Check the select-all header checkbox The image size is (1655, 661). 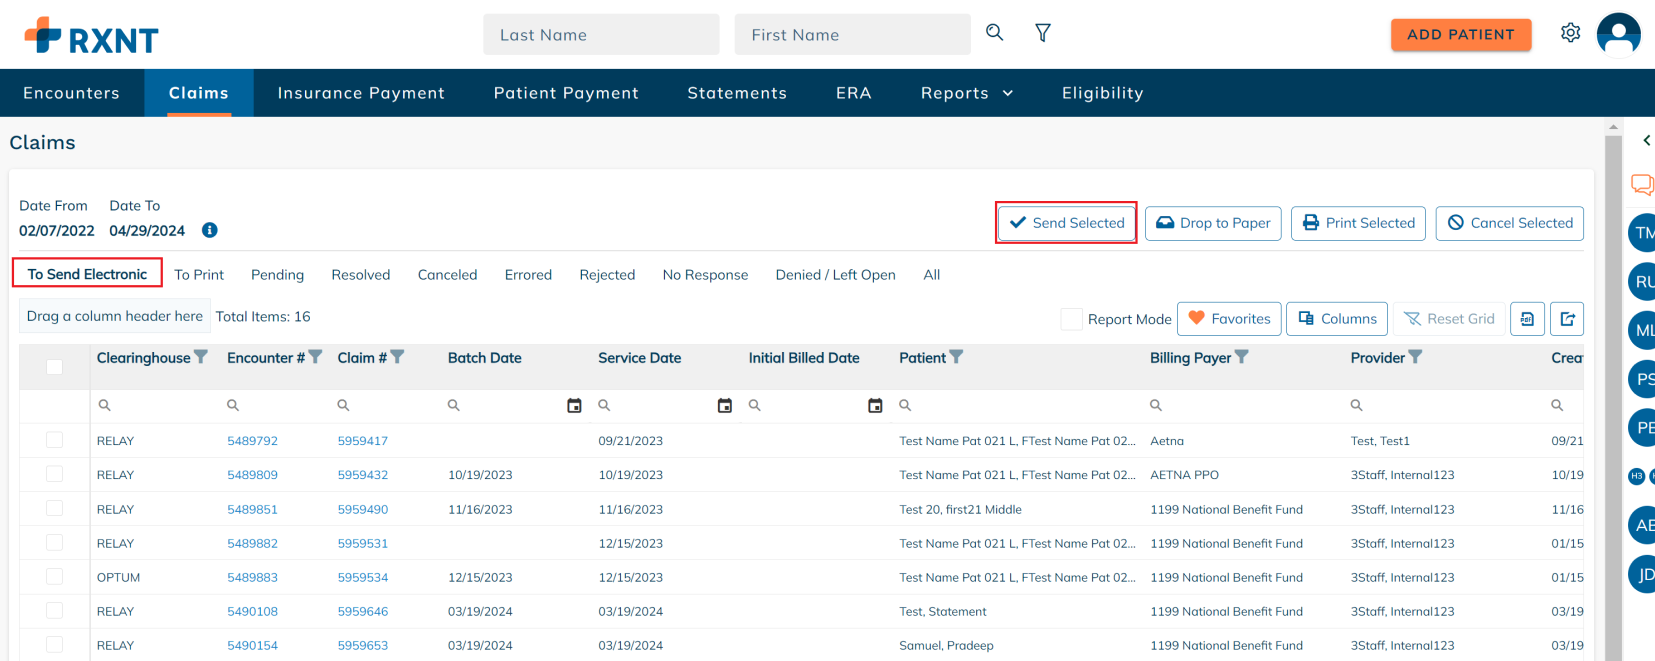click(x=55, y=367)
